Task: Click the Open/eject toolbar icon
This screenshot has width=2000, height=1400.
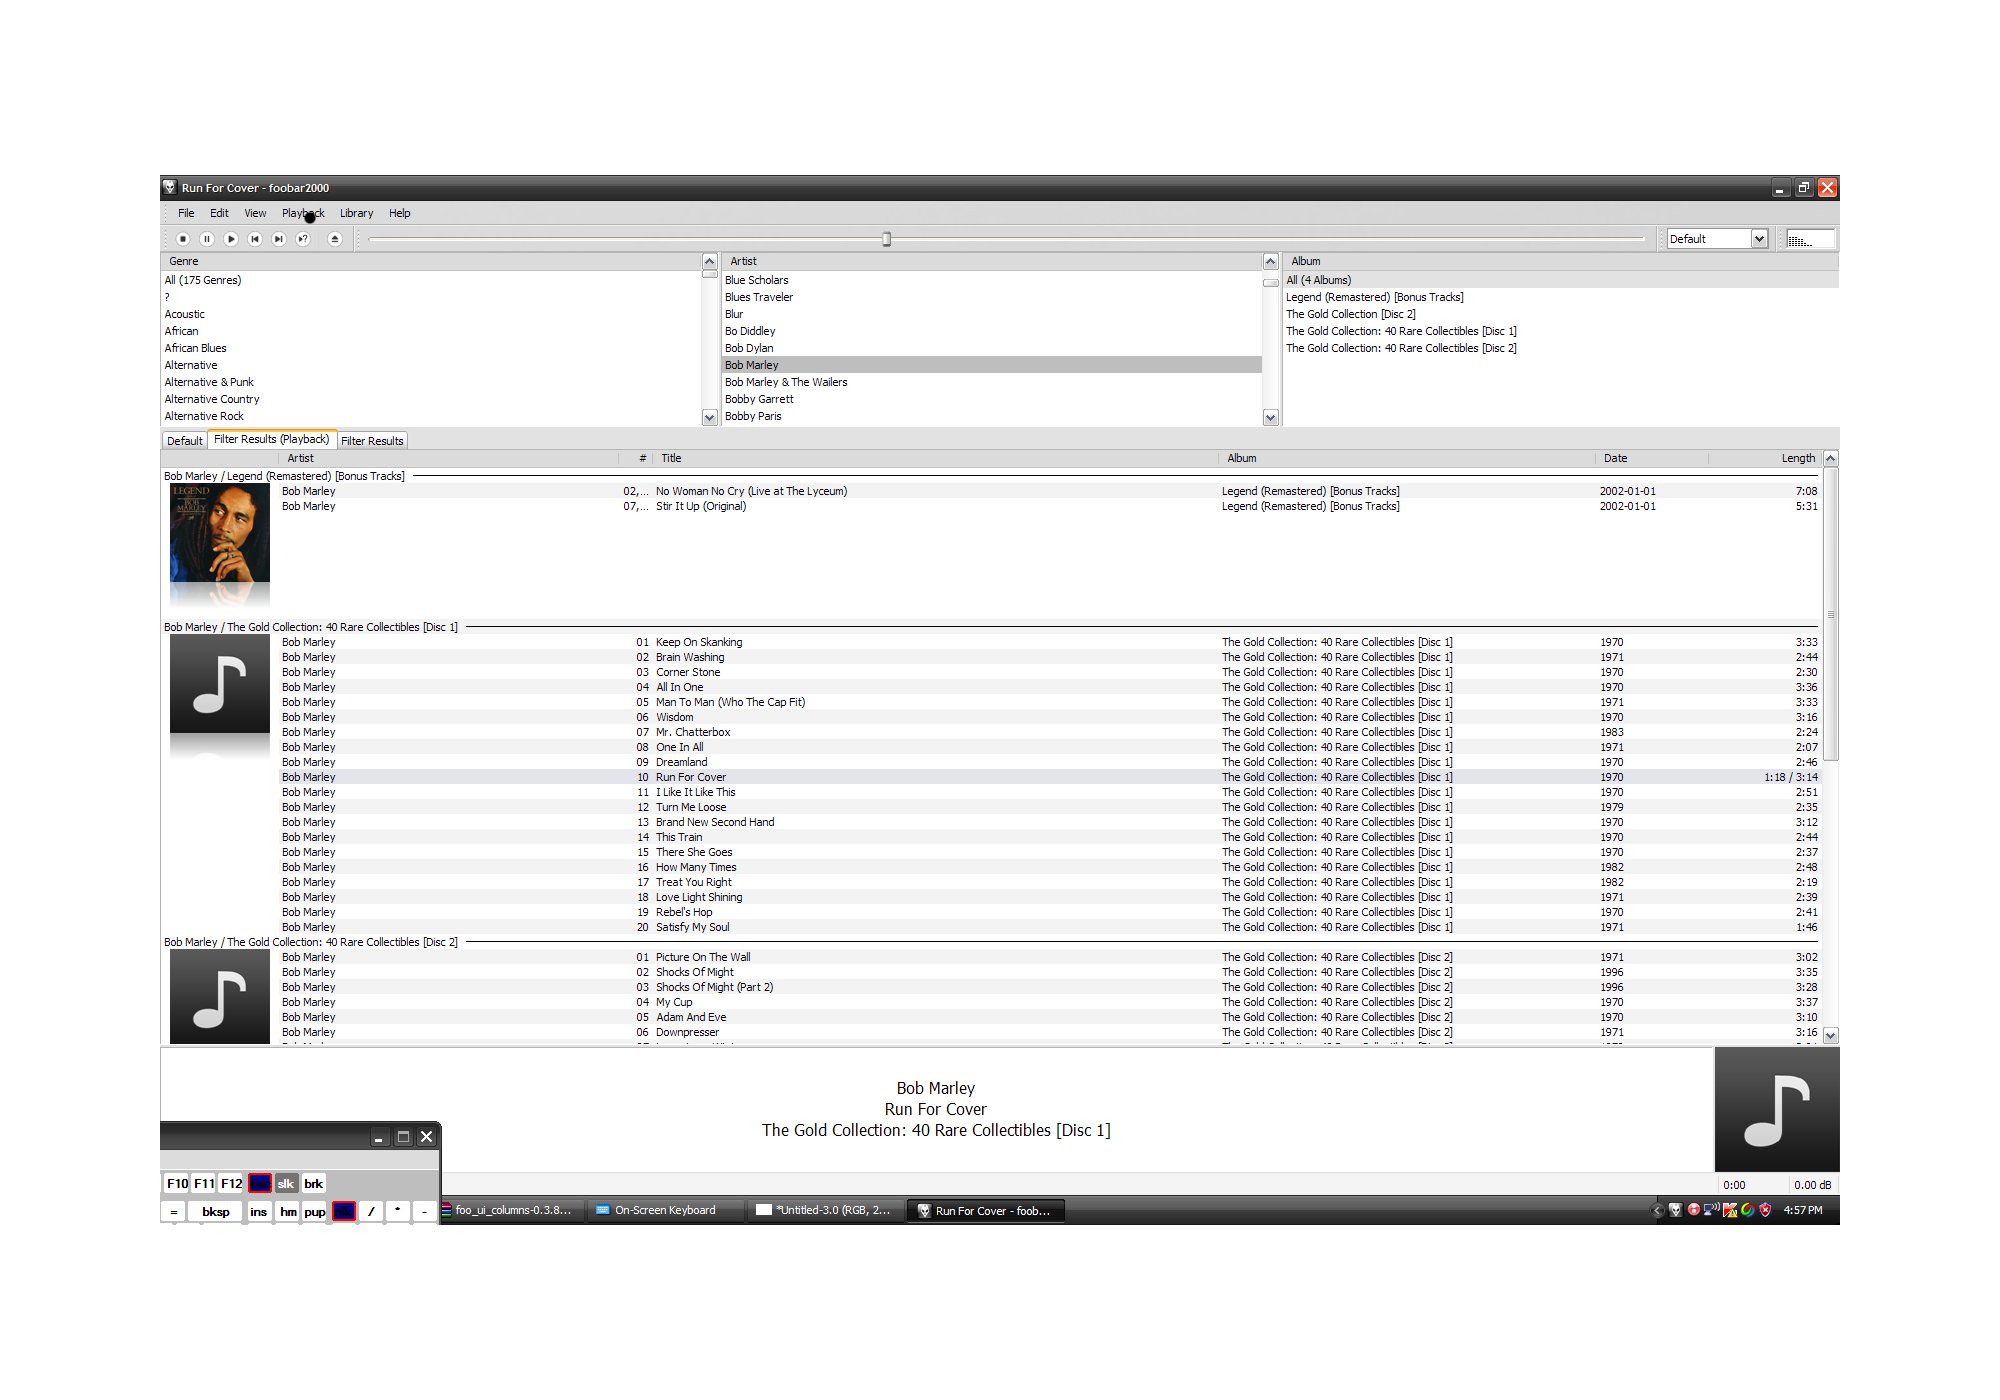Action: [x=335, y=239]
